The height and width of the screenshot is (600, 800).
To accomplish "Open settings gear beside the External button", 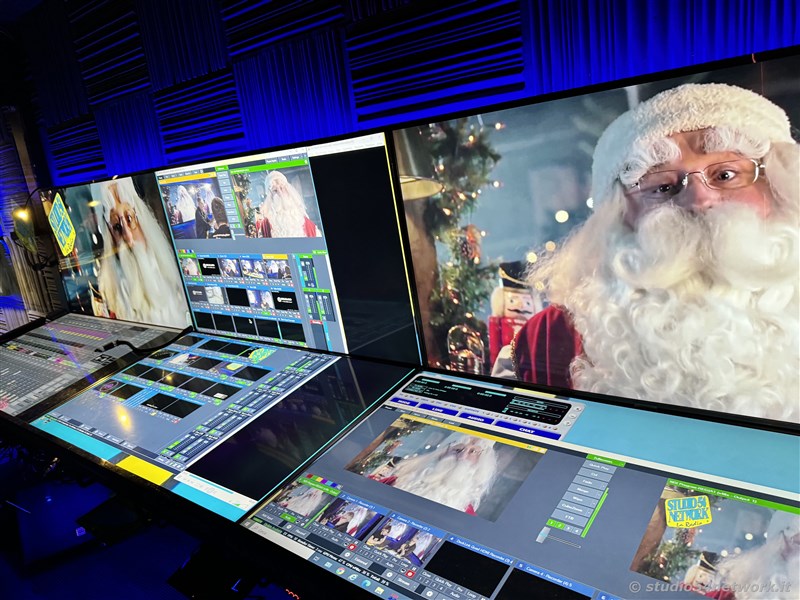I will click(x=347, y=555).
